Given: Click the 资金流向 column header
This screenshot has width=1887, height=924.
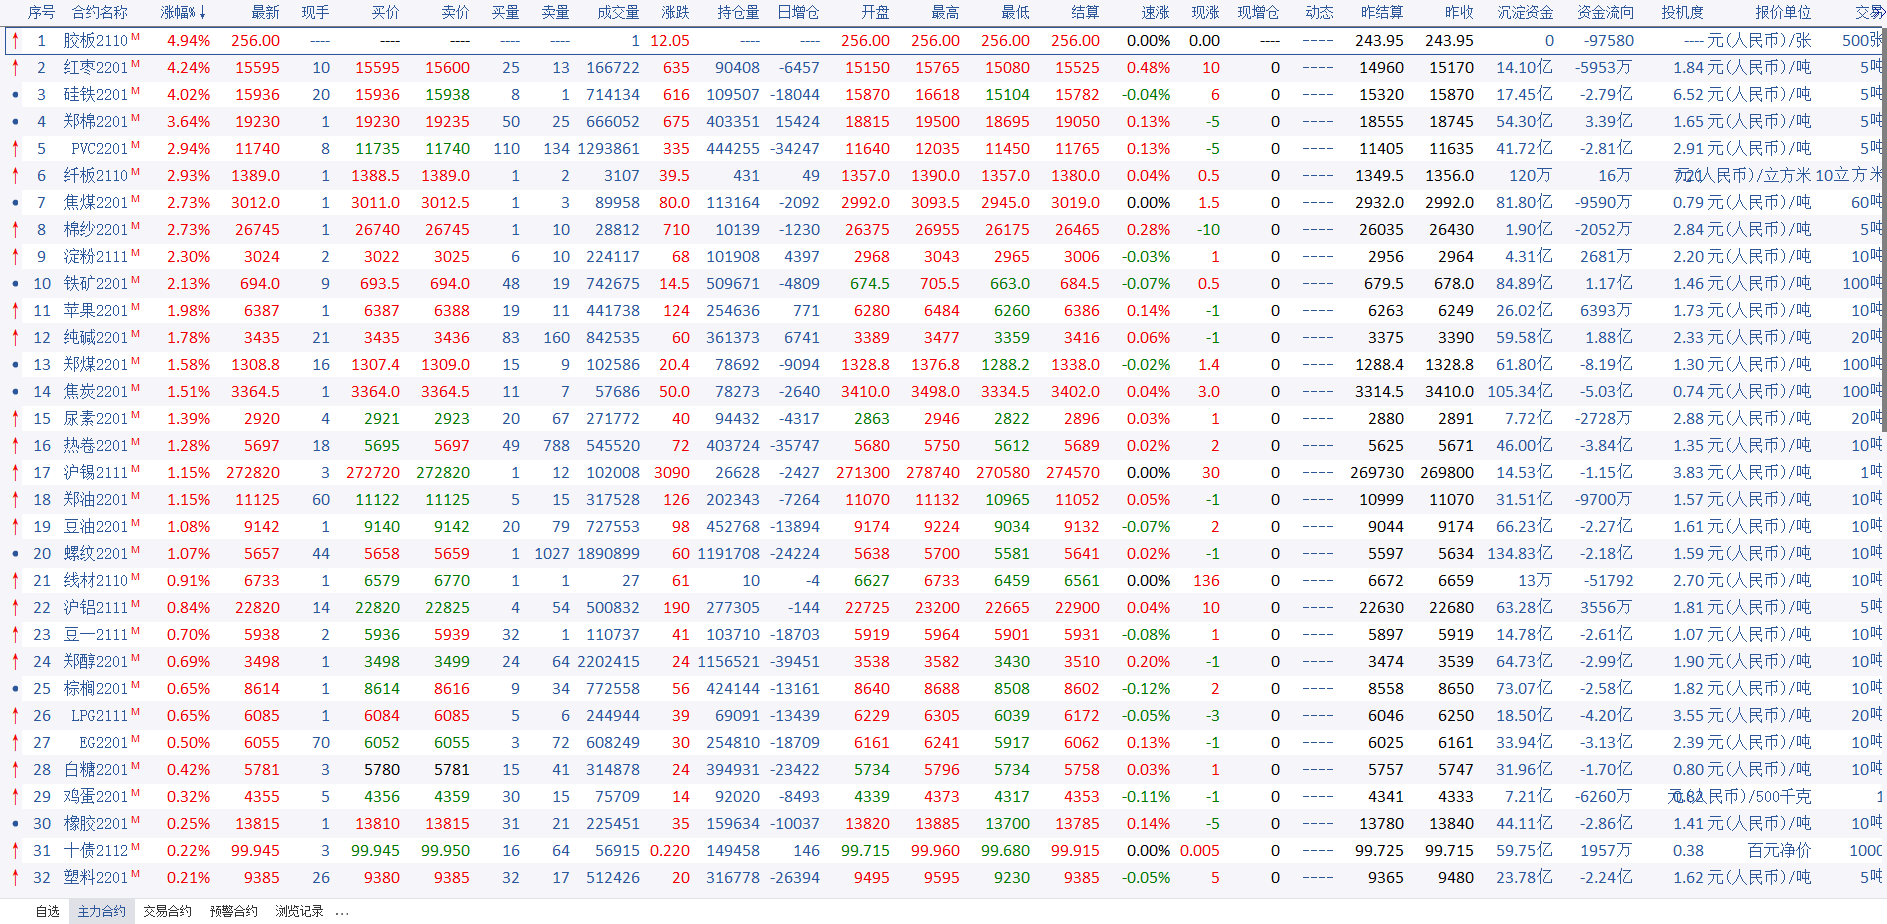Looking at the screenshot, I should pos(1605,13).
